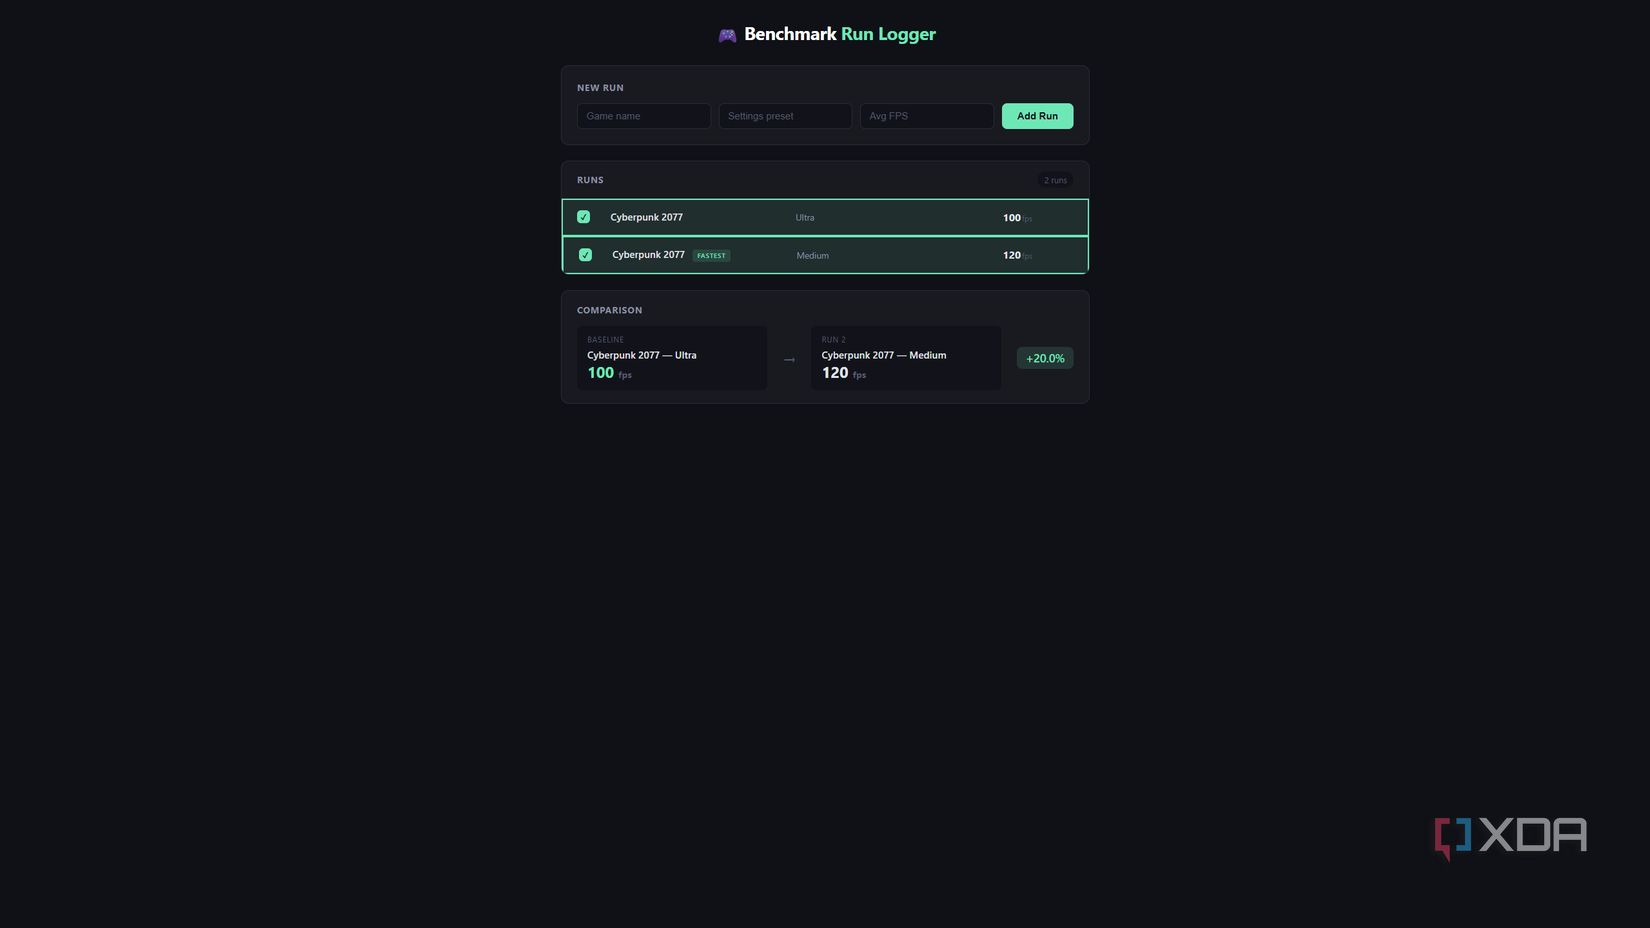Click the "Ultra" preset in the runs list
The height and width of the screenshot is (928, 1650).
(x=805, y=218)
